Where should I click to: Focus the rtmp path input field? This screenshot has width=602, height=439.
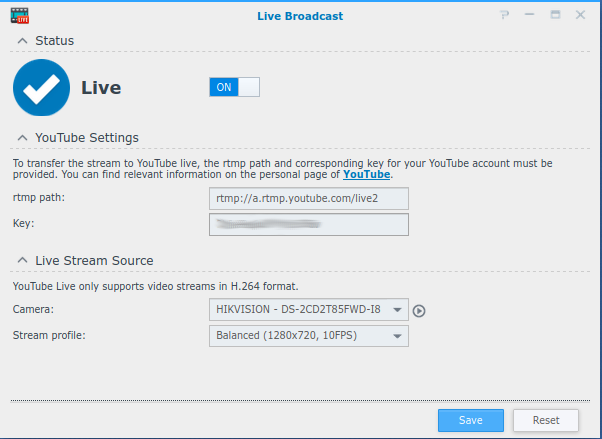click(x=309, y=199)
